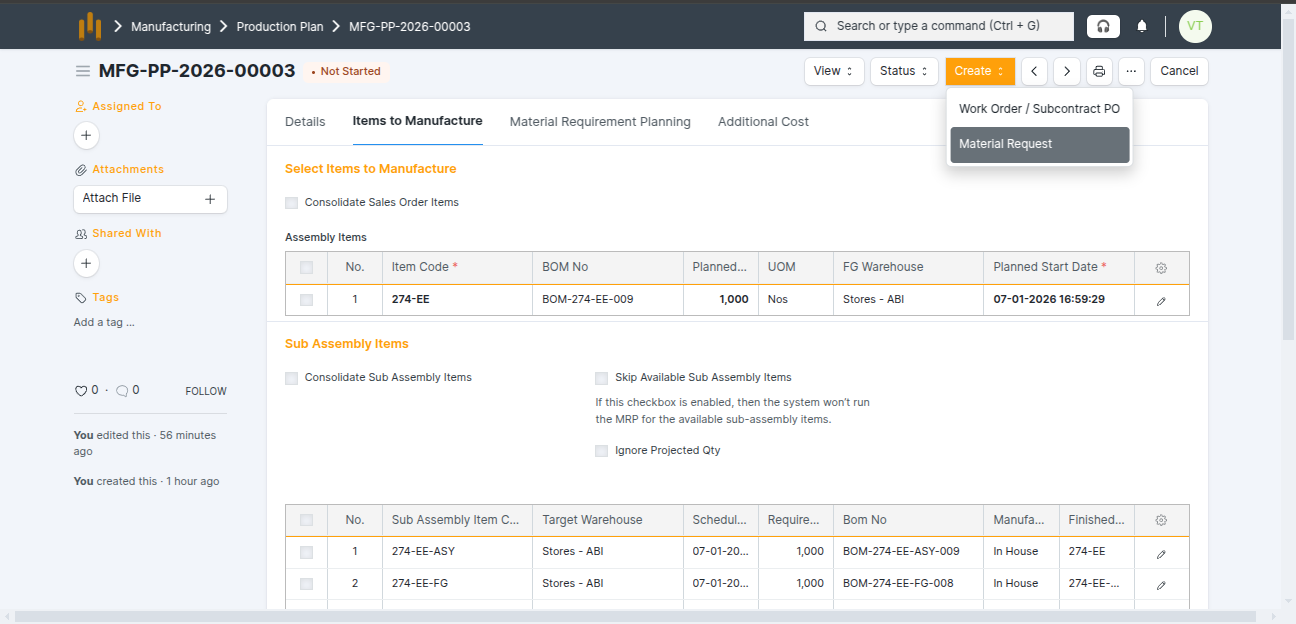Go to next document arrow
Viewport: 1296px width, 624px height.
click(x=1067, y=71)
